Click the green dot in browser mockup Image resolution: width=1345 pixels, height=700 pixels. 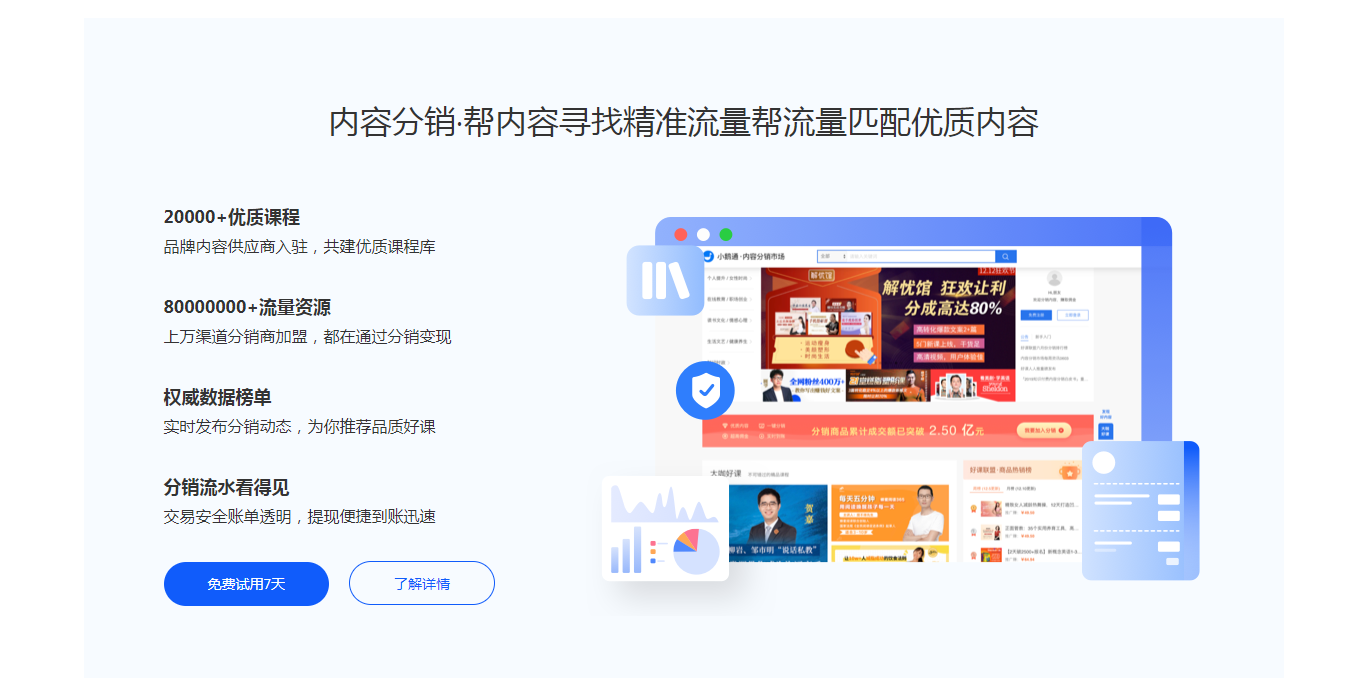click(726, 235)
